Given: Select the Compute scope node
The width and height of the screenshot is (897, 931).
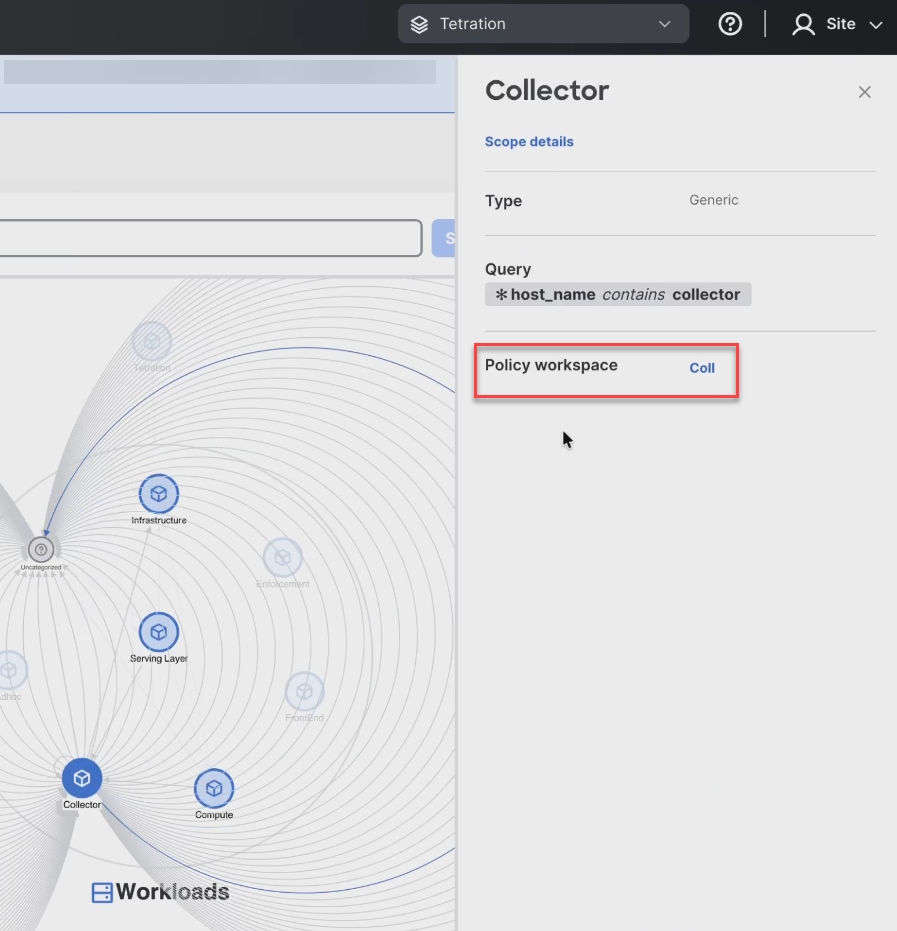Looking at the screenshot, I should click(x=213, y=789).
